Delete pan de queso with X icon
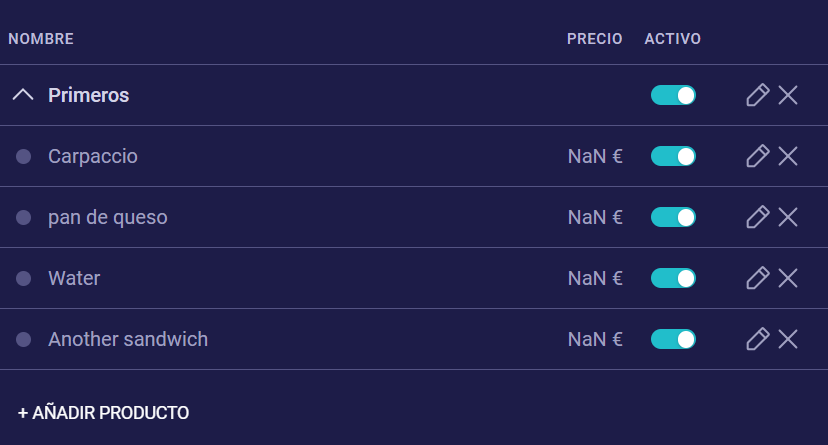828x445 pixels. click(788, 217)
